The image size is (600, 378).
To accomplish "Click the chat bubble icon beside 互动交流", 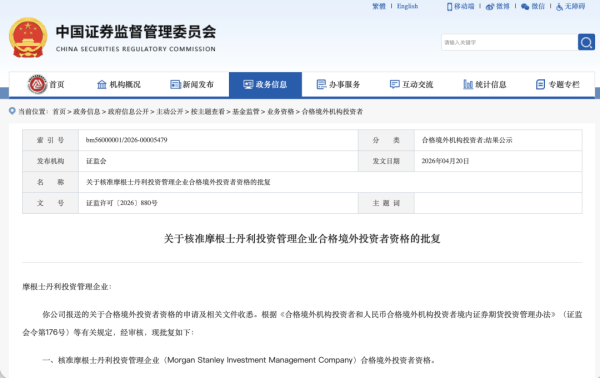I will [x=395, y=84].
